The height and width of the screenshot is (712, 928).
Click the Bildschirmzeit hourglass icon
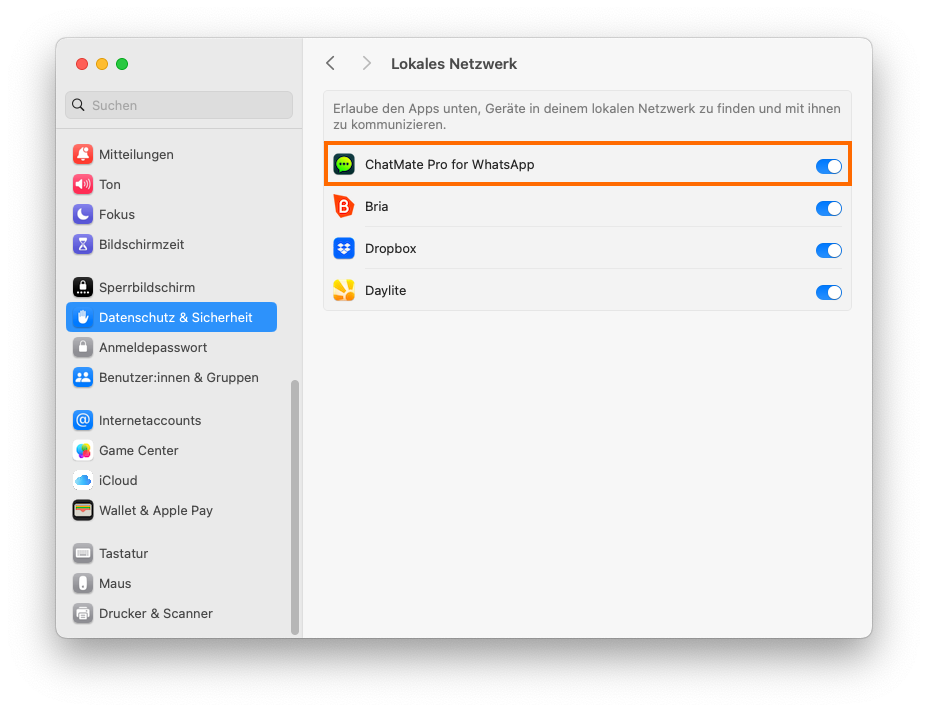click(83, 244)
